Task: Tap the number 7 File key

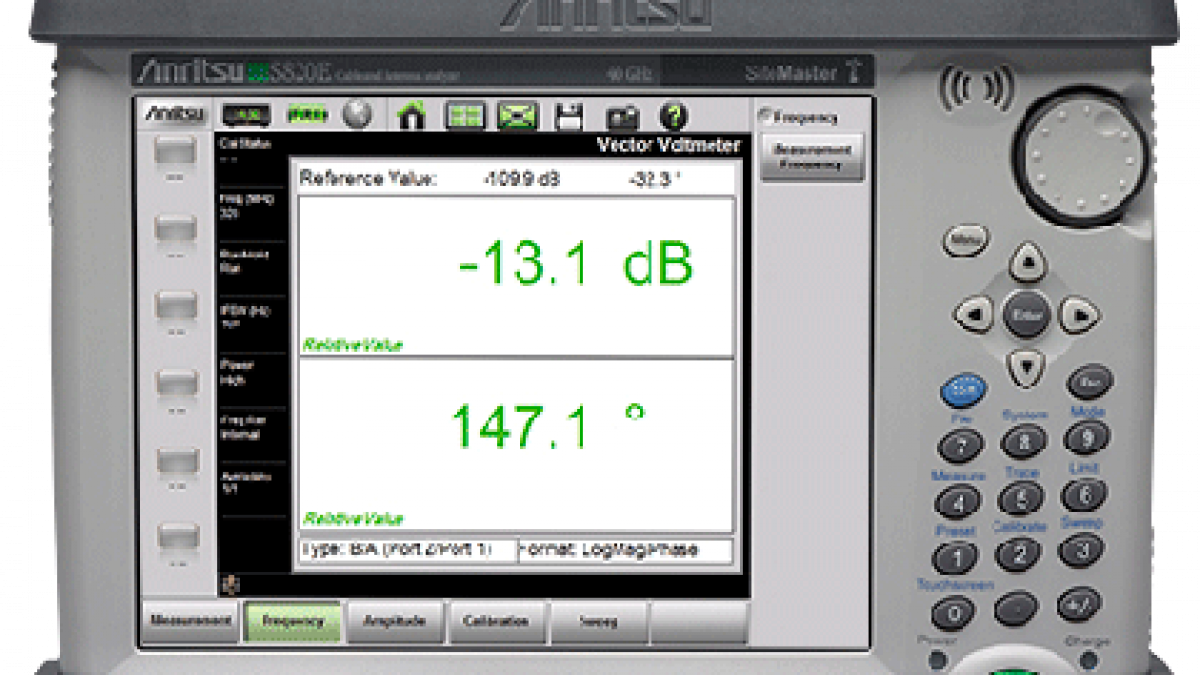Action: [x=960, y=444]
